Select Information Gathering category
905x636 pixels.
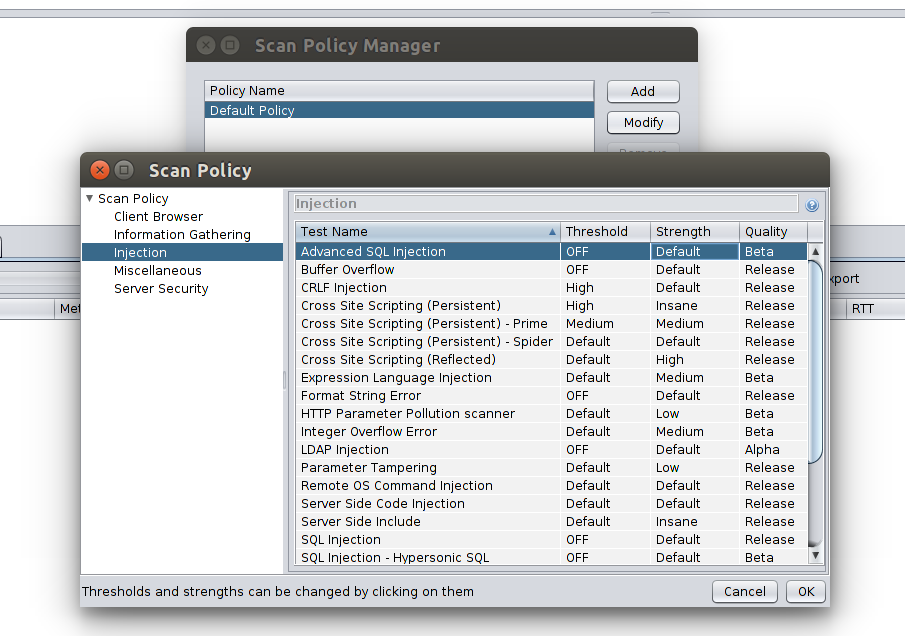(182, 234)
